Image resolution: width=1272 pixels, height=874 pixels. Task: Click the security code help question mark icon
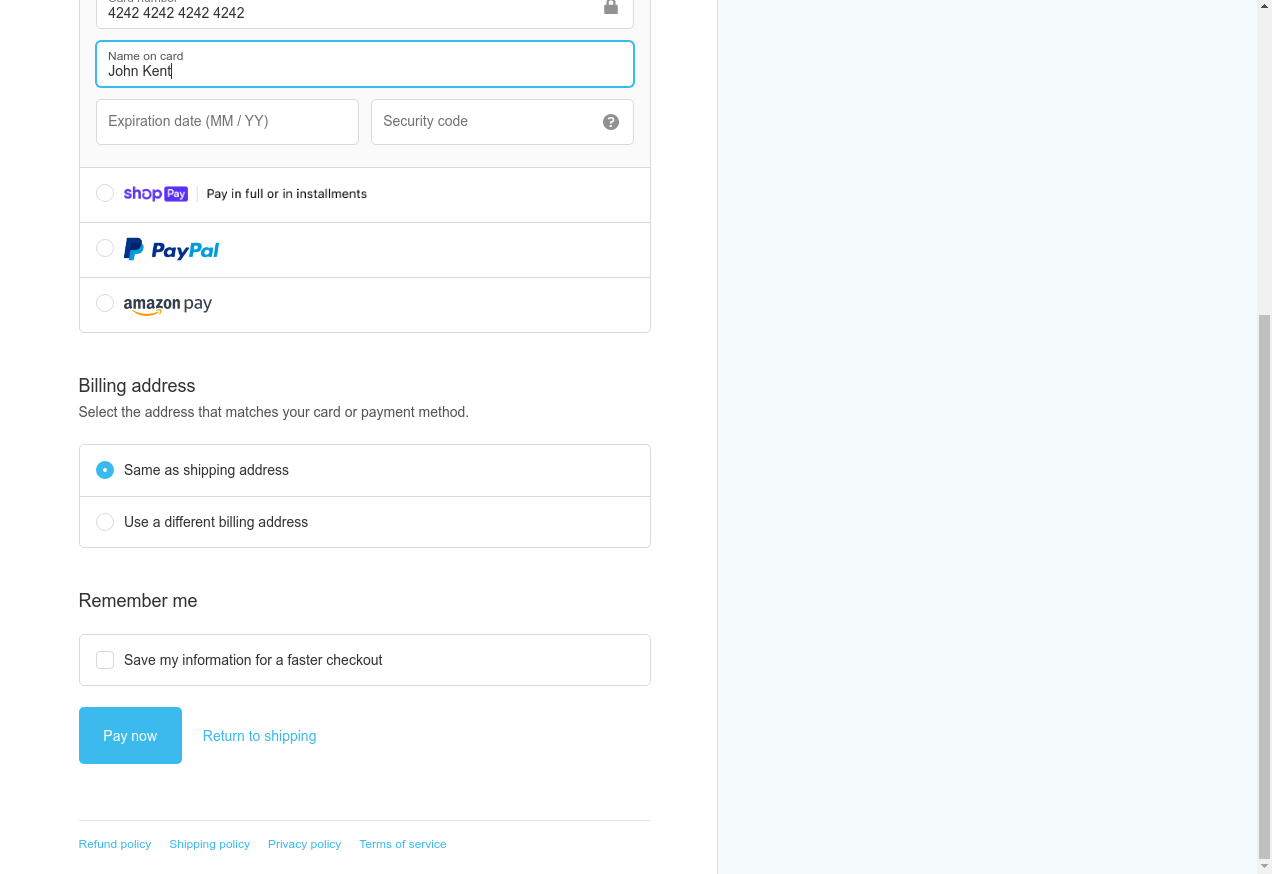click(611, 122)
